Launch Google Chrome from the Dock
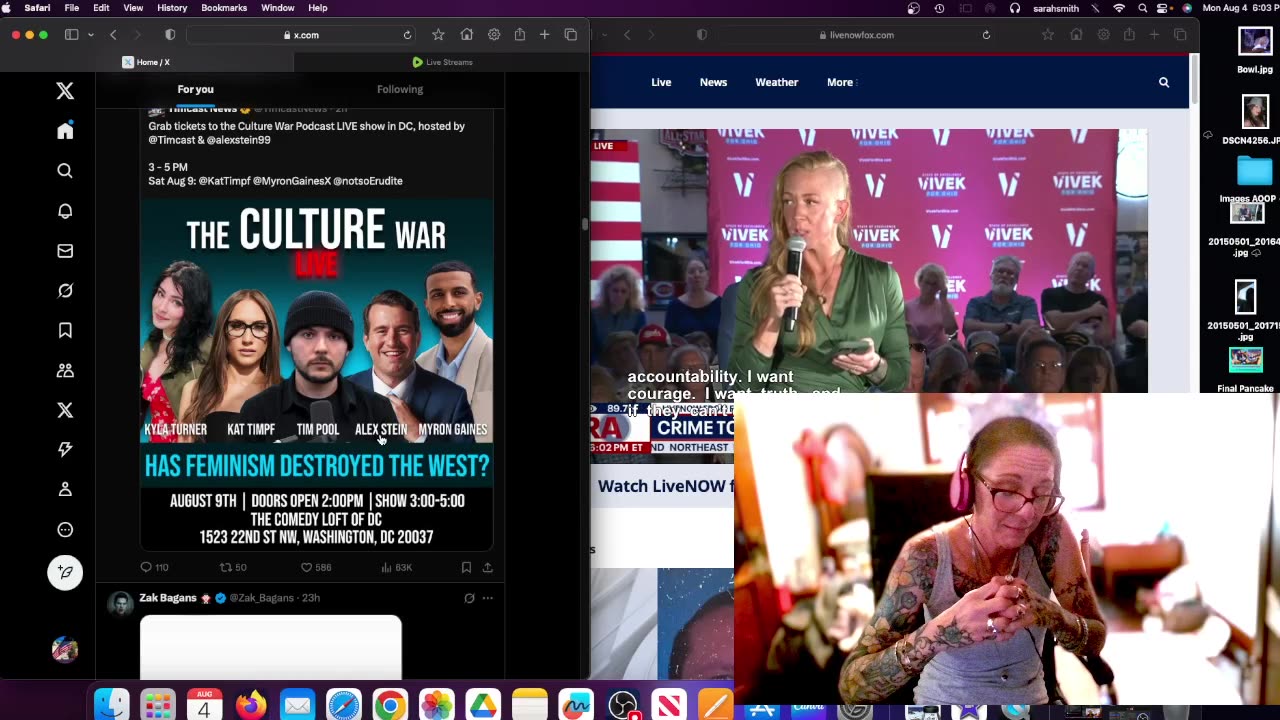The height and width of the screenshot is (720, 1280). [390, 705]
